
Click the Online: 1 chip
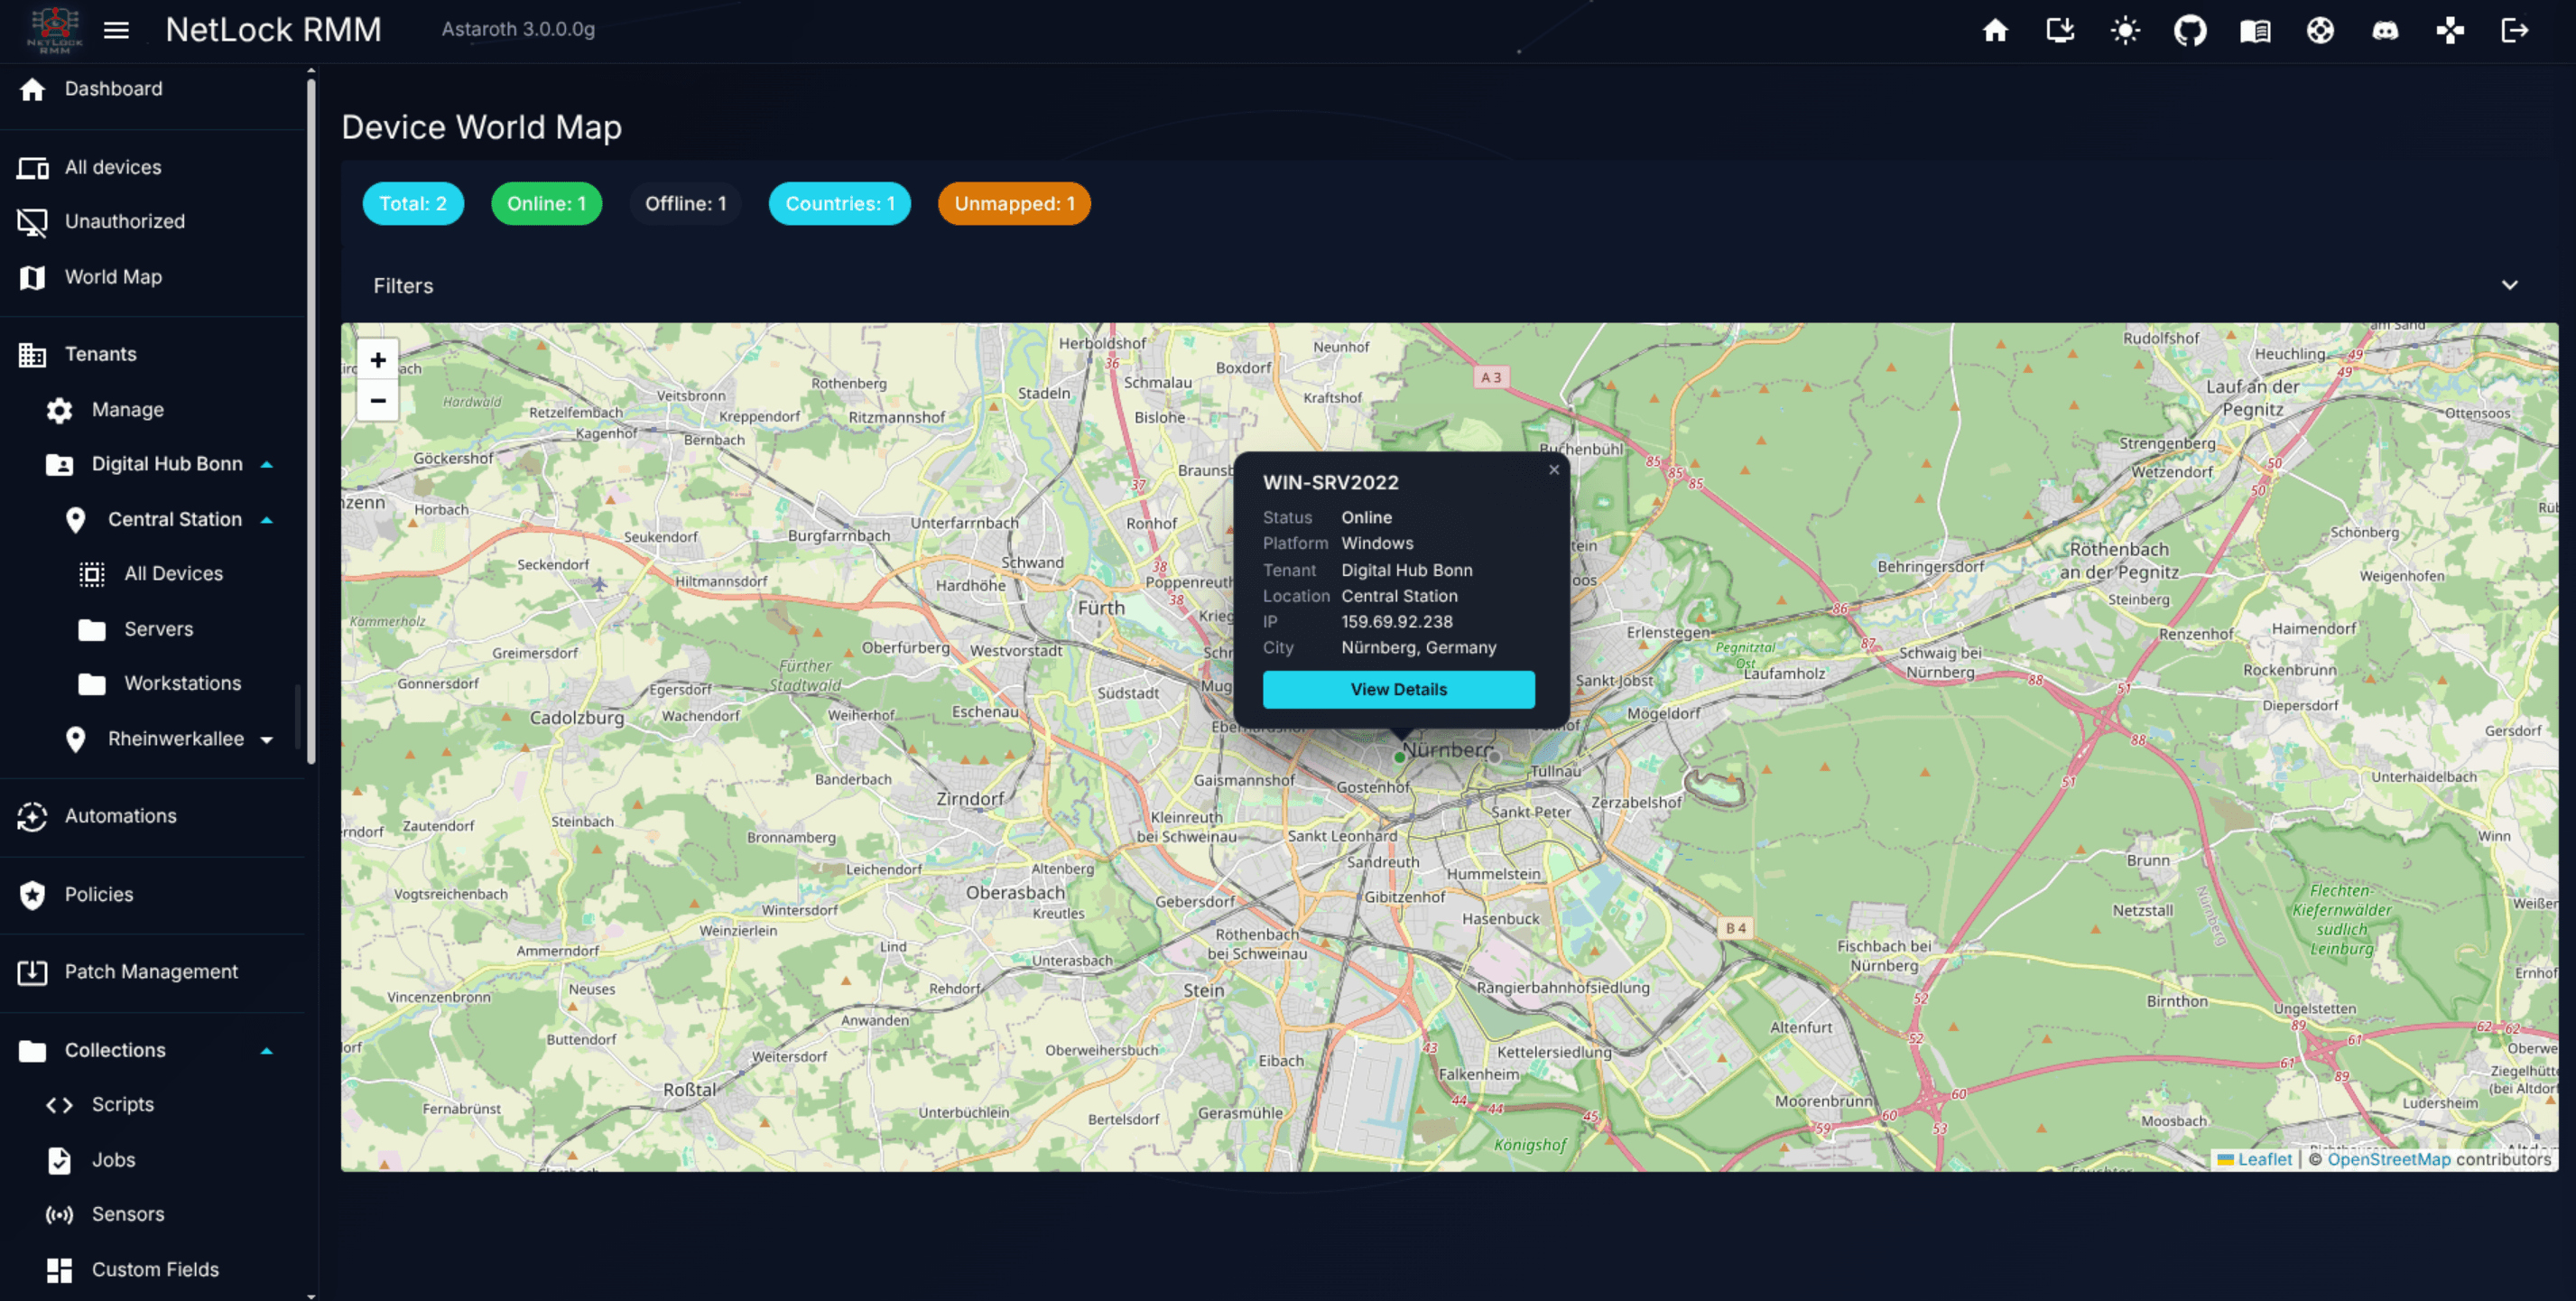tap(546, 204)
